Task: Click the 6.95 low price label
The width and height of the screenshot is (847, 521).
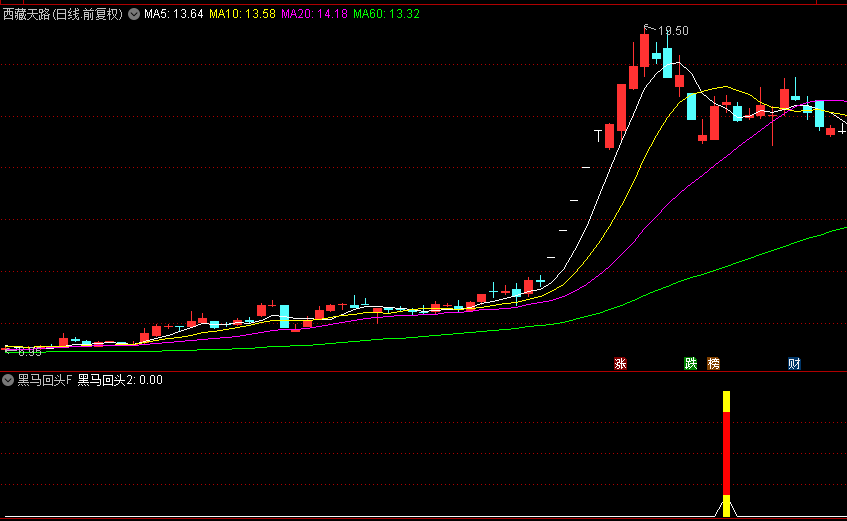Action: click(x=30, y=352)
